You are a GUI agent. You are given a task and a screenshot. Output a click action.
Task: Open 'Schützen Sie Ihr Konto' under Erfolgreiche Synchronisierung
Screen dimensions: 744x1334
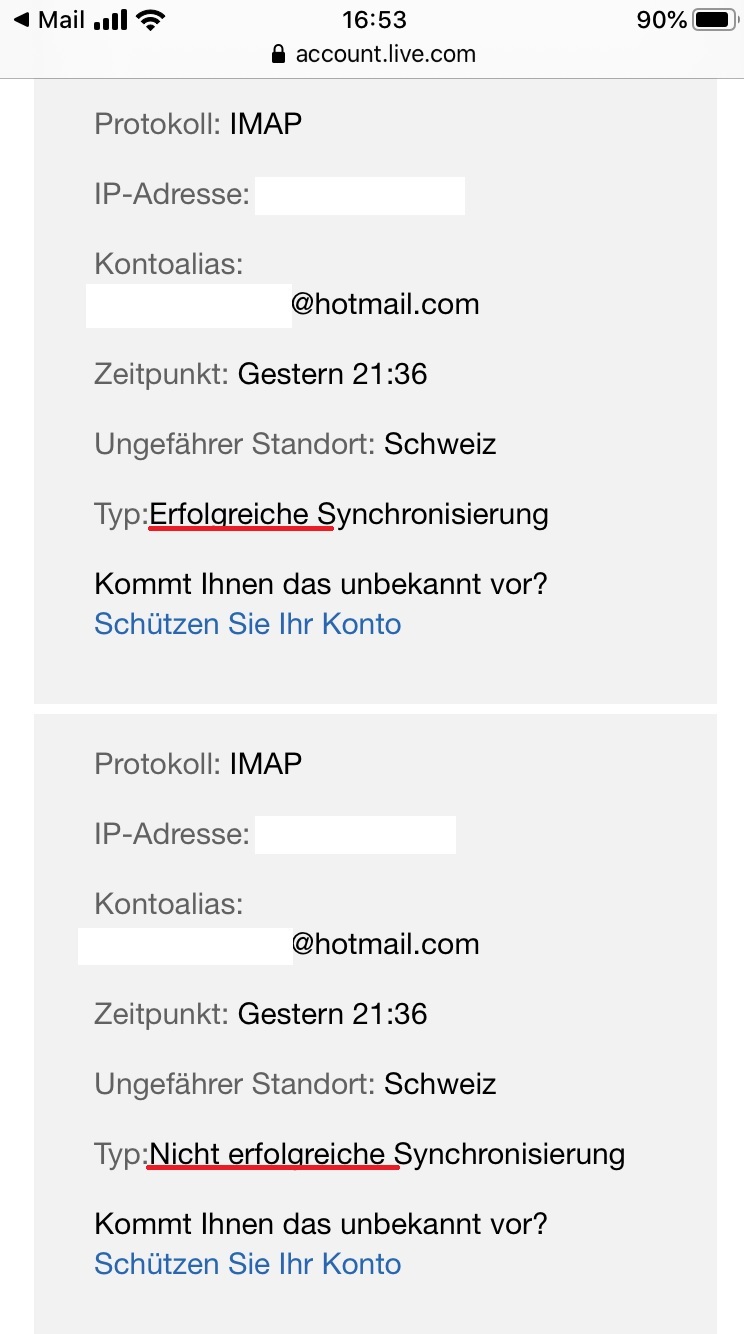coord(247,624)
